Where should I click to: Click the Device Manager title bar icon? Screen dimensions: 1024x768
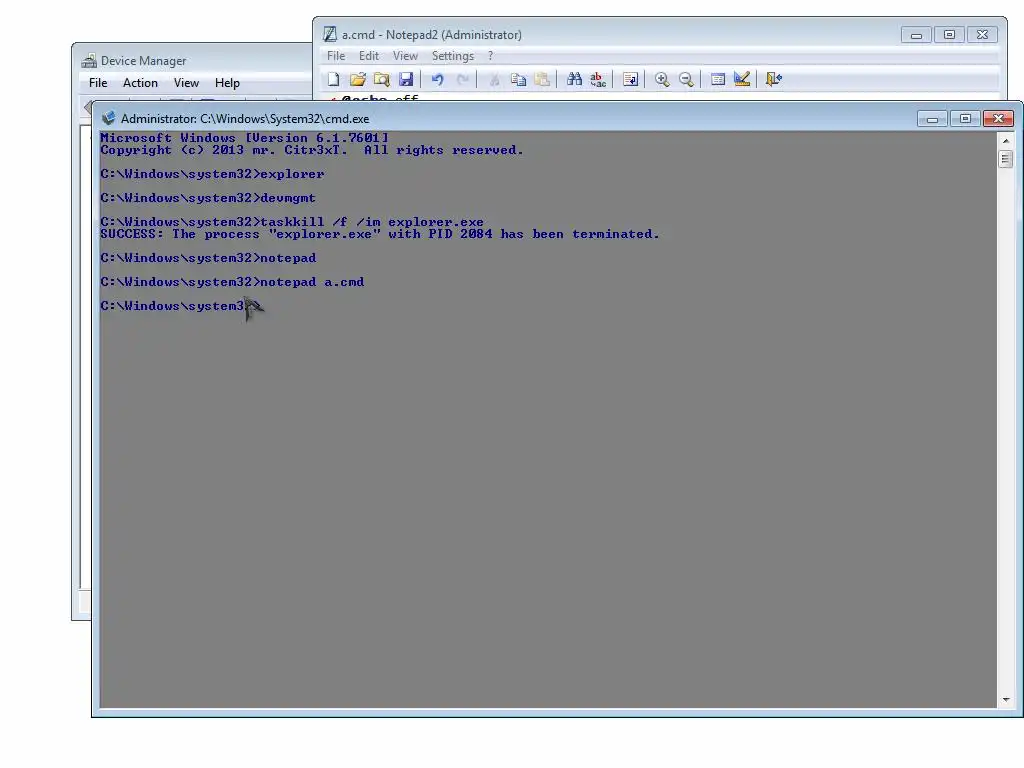pos(89,61)
